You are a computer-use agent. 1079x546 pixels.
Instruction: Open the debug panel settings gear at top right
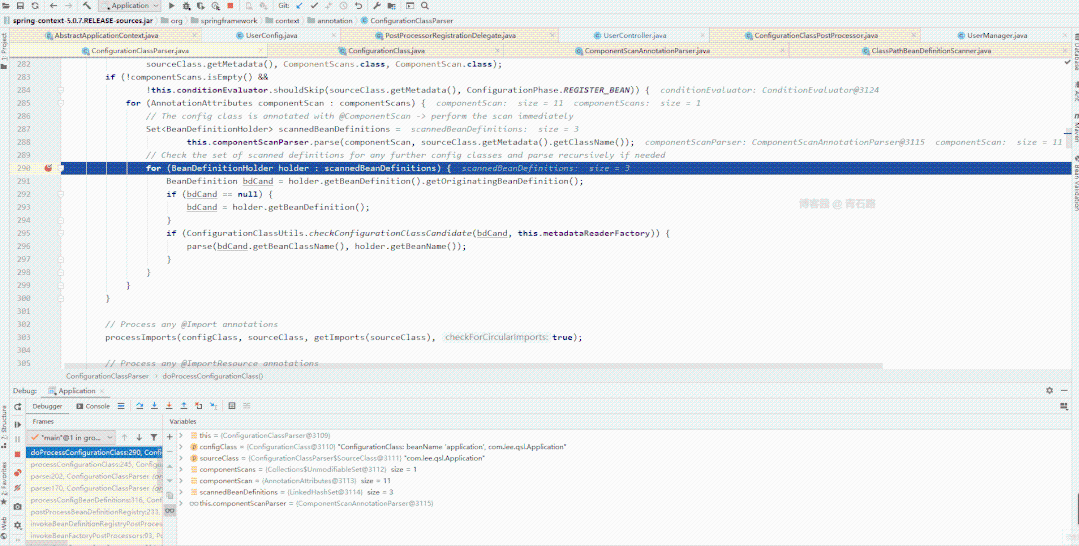(x=1049, y=390)
